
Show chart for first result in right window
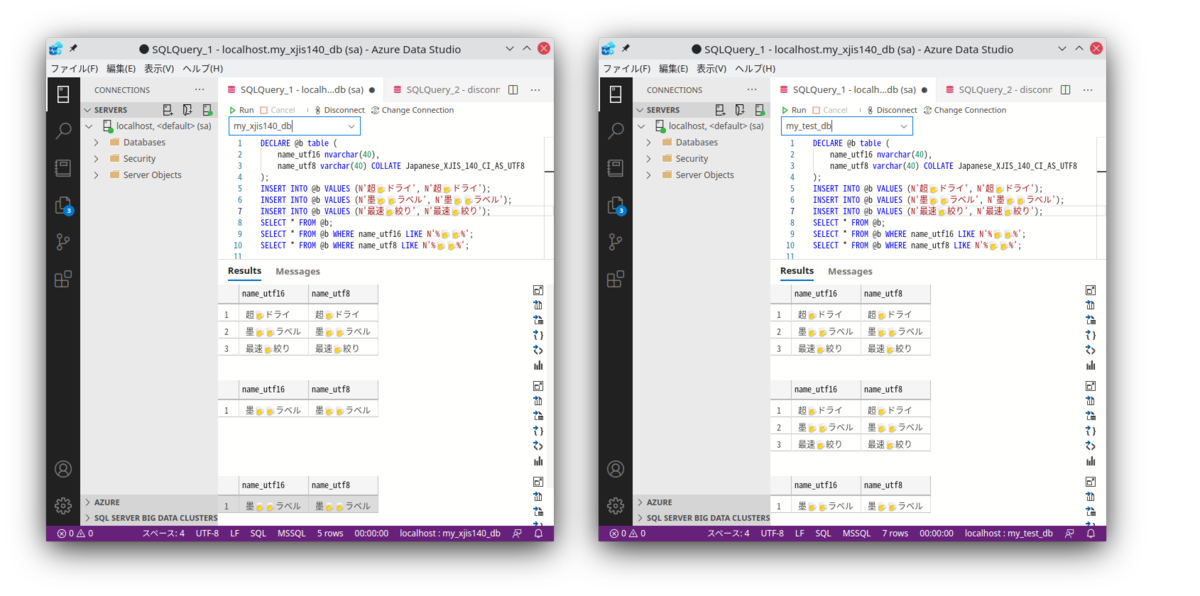click(1091, 365)
